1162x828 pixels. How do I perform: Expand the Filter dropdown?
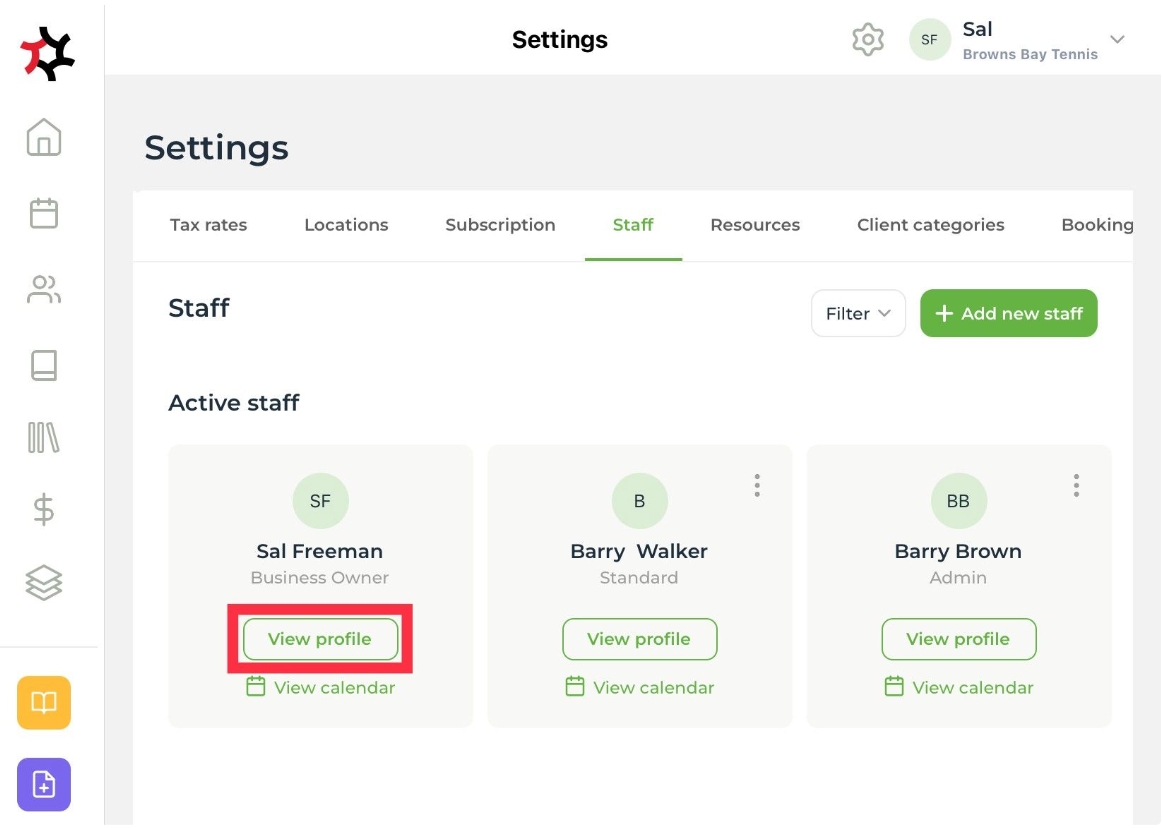(858, 314)
